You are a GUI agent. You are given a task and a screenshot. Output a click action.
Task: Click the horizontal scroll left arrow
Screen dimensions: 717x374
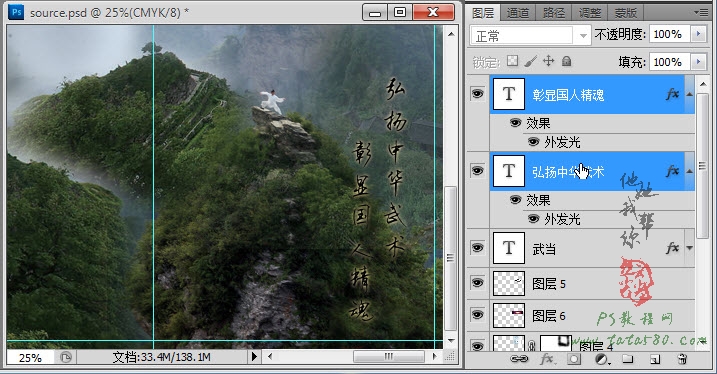(270, 356)
